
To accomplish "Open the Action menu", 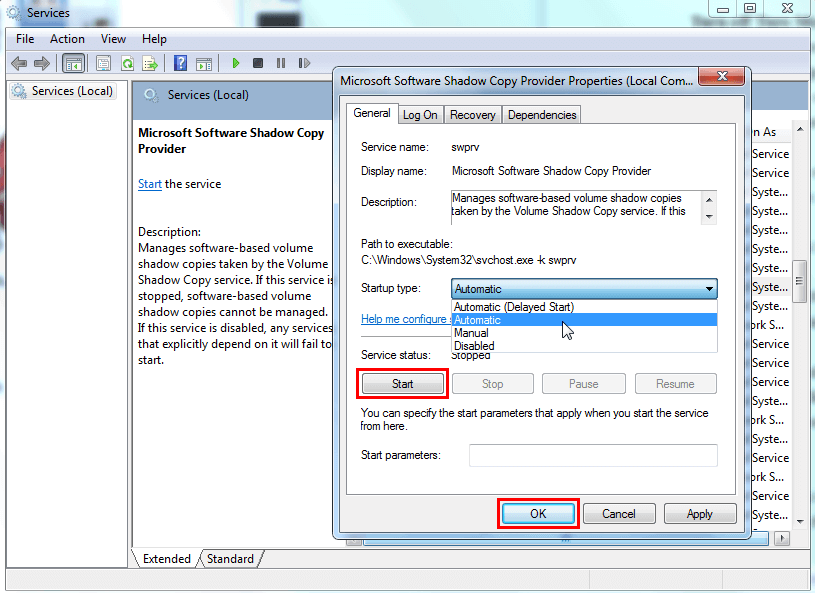I will pos(67,39).
